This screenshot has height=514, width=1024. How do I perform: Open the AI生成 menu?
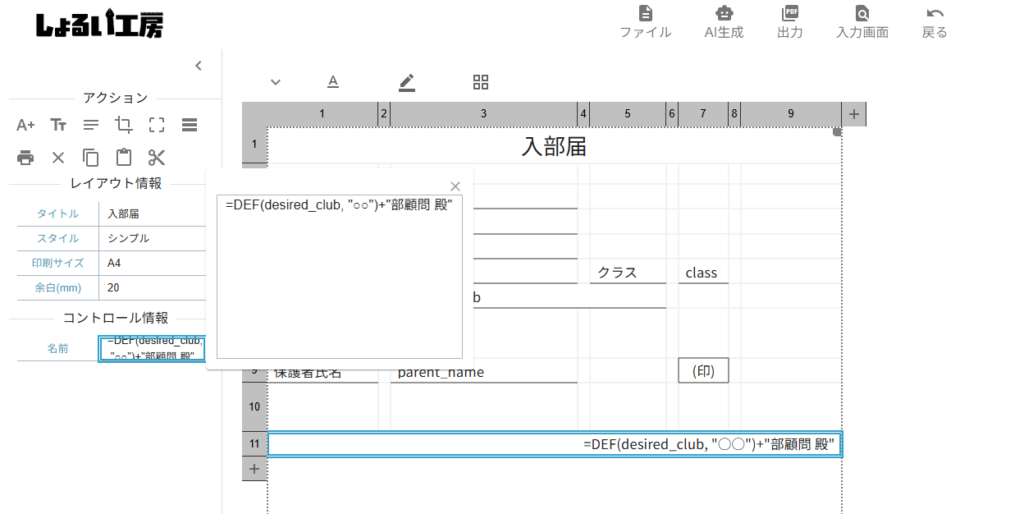coord(724,22)
